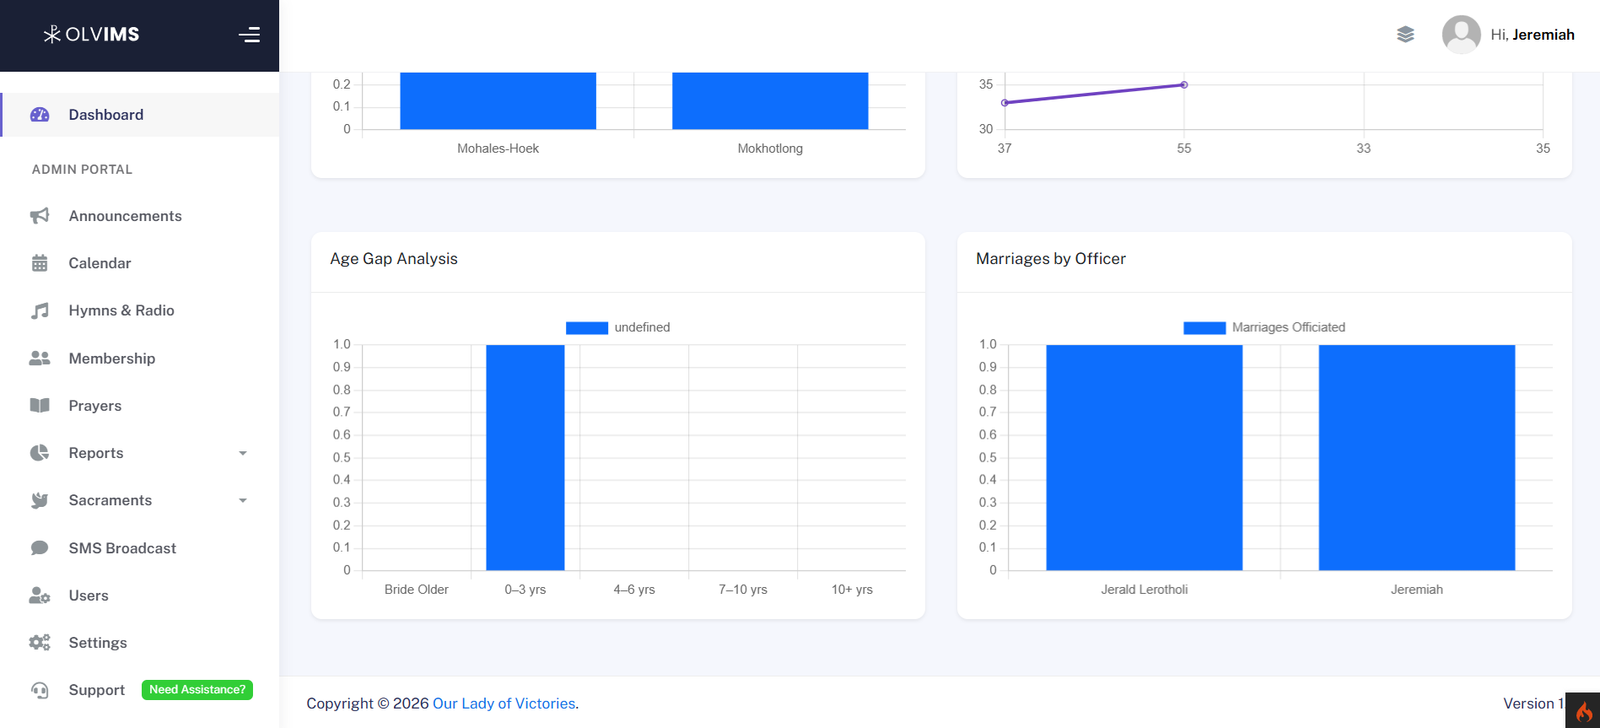Click the Membership people icon

(x=40, y=358)
